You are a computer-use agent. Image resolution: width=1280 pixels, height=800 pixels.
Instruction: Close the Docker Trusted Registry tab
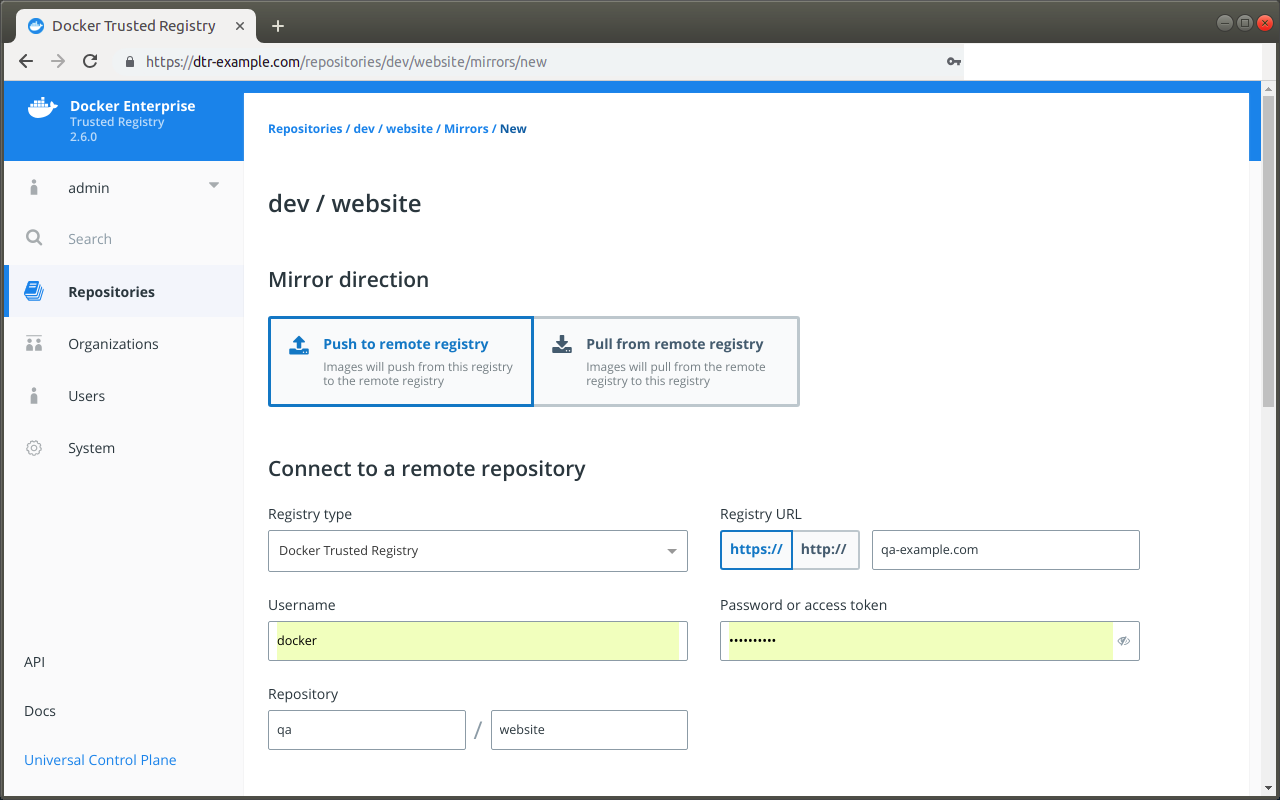[238, 26]
